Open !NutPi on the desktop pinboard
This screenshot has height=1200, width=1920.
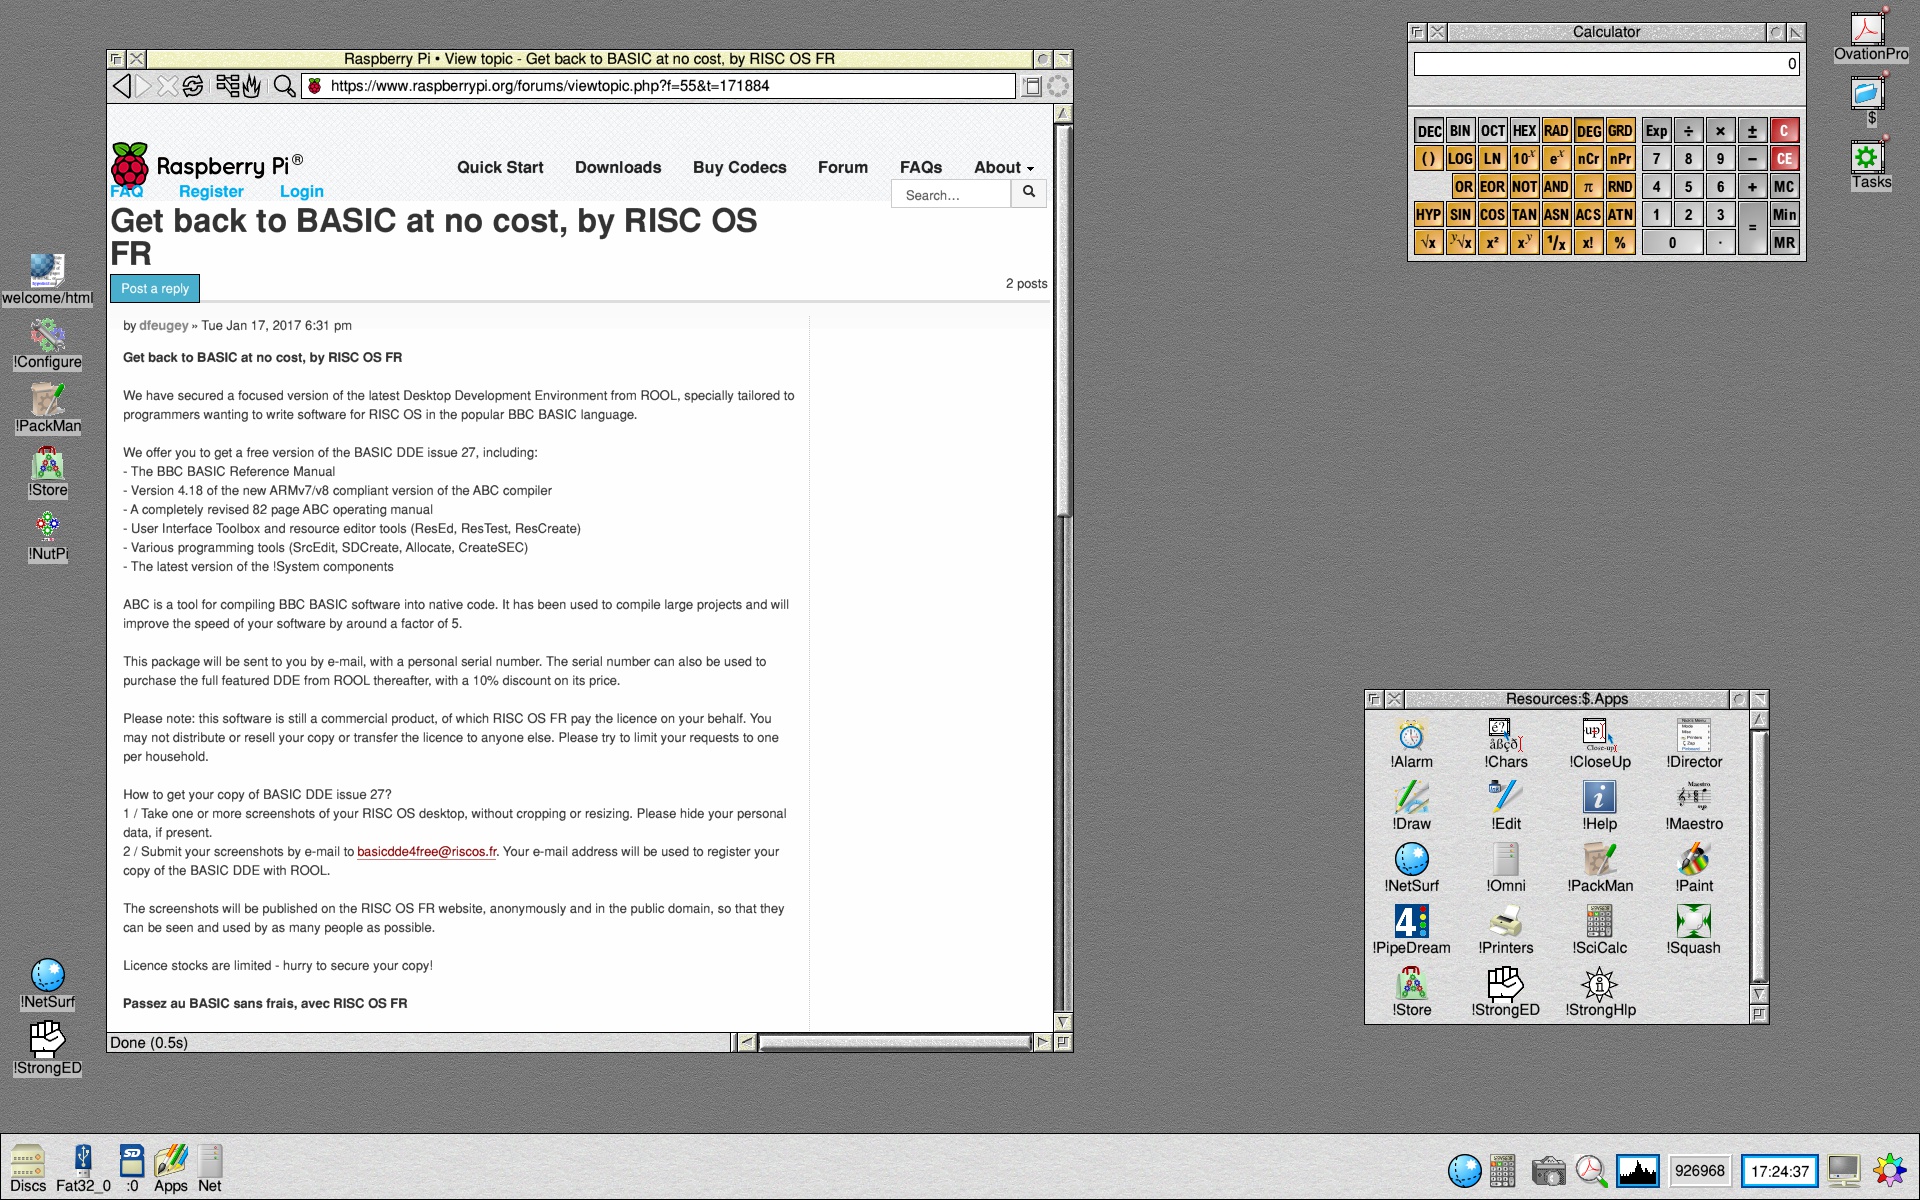48,536
